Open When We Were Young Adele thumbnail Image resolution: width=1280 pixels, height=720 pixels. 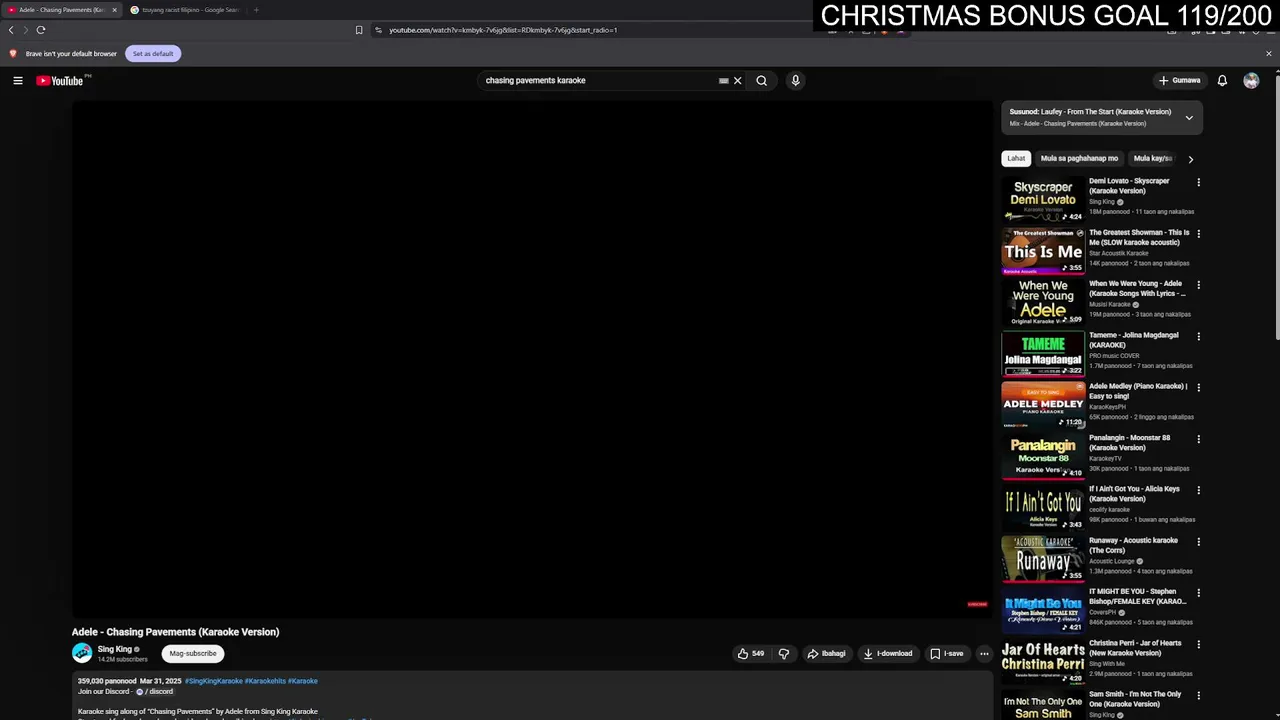click(x=1043, y=302)
